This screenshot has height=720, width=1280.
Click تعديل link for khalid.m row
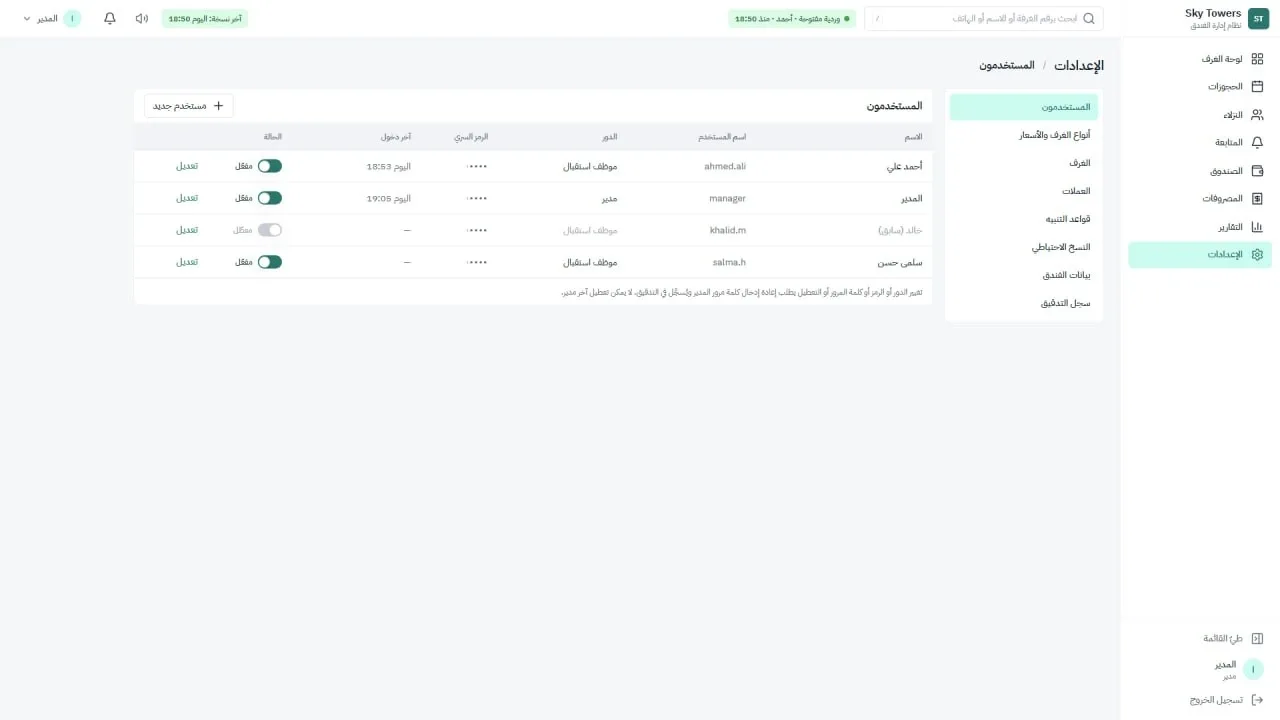point(187,230)
